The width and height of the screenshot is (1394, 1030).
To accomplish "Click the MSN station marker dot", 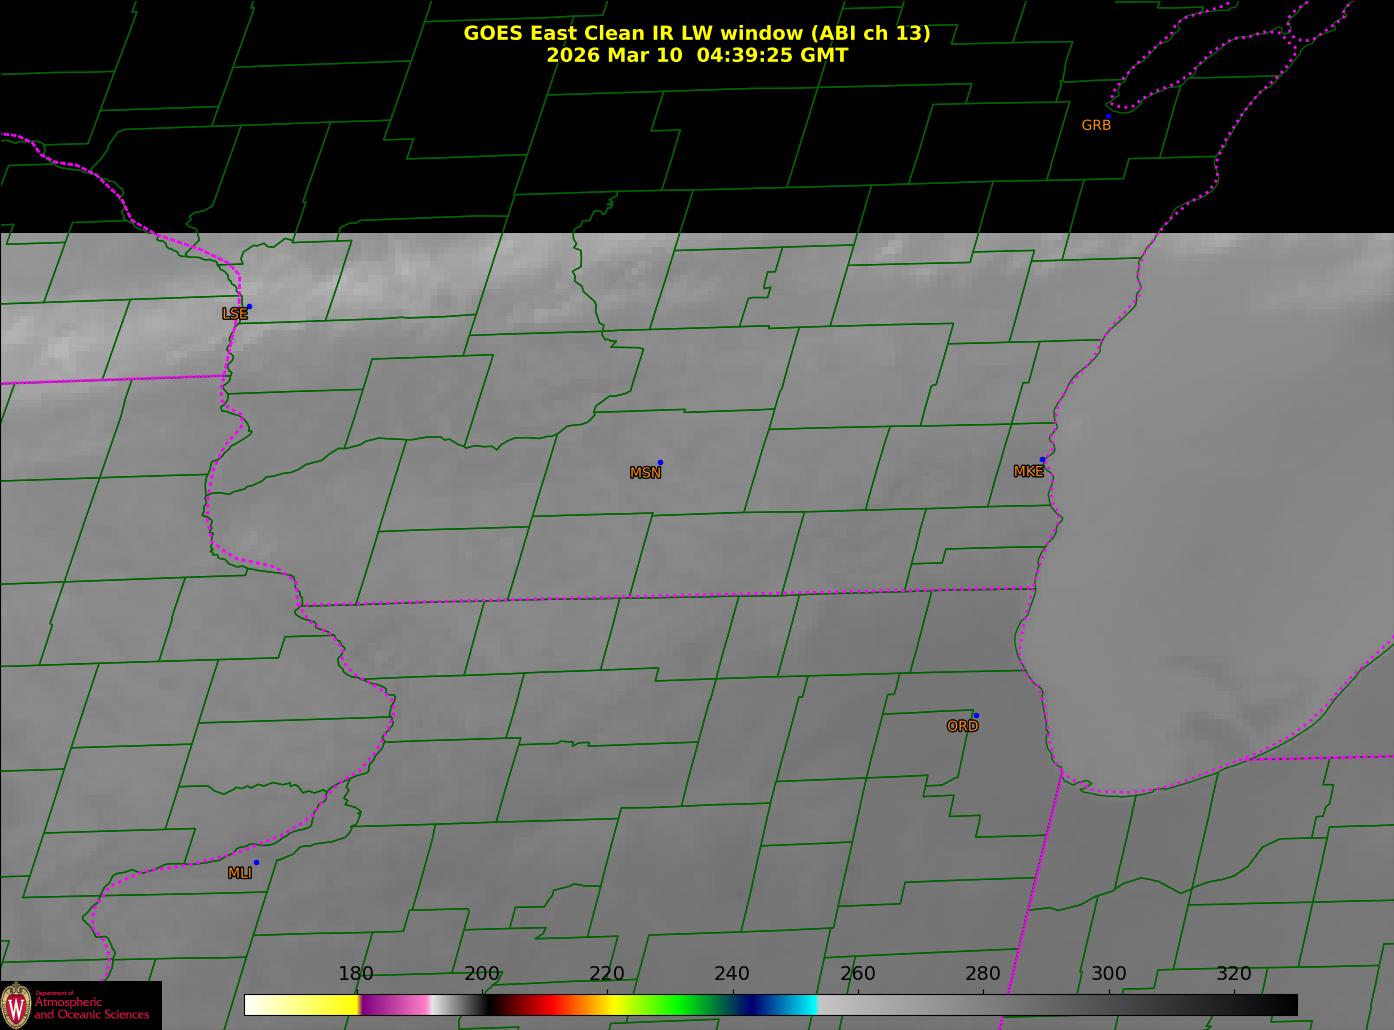I will (660, 463).
